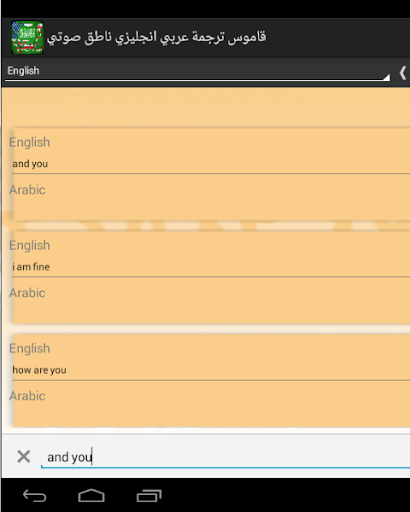Tap the app flag icon in the header

(x=27, y=37)
